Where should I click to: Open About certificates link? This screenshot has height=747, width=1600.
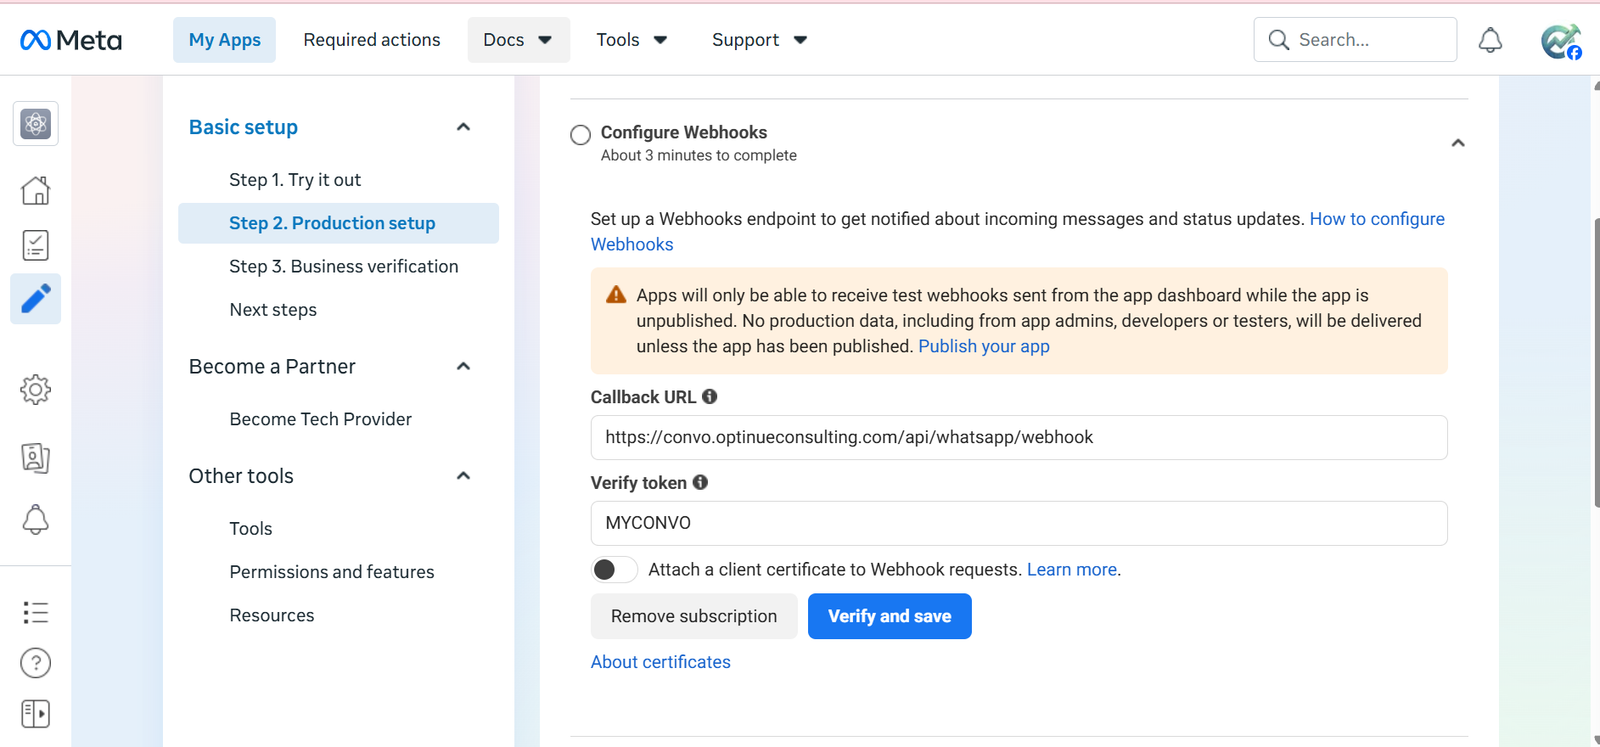point(661,662)
